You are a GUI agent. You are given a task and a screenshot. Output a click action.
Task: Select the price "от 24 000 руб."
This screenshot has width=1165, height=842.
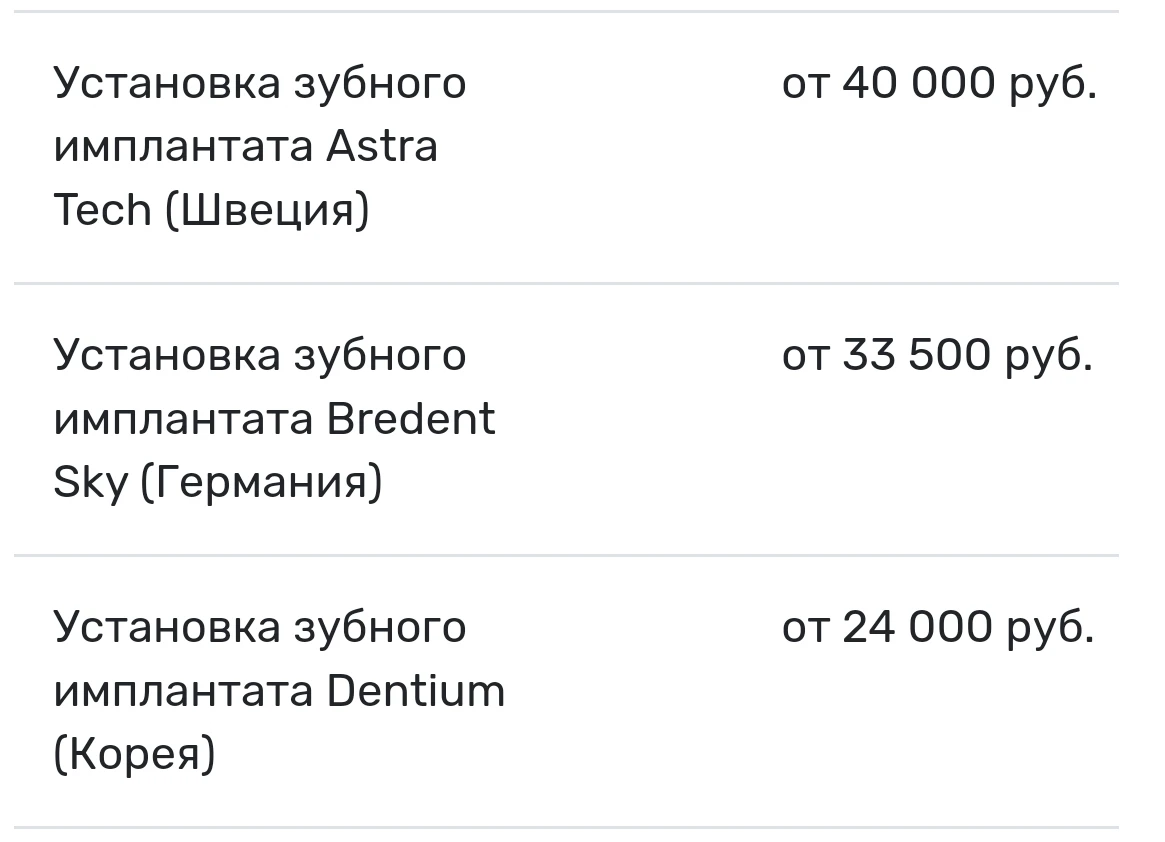[937, 627]
